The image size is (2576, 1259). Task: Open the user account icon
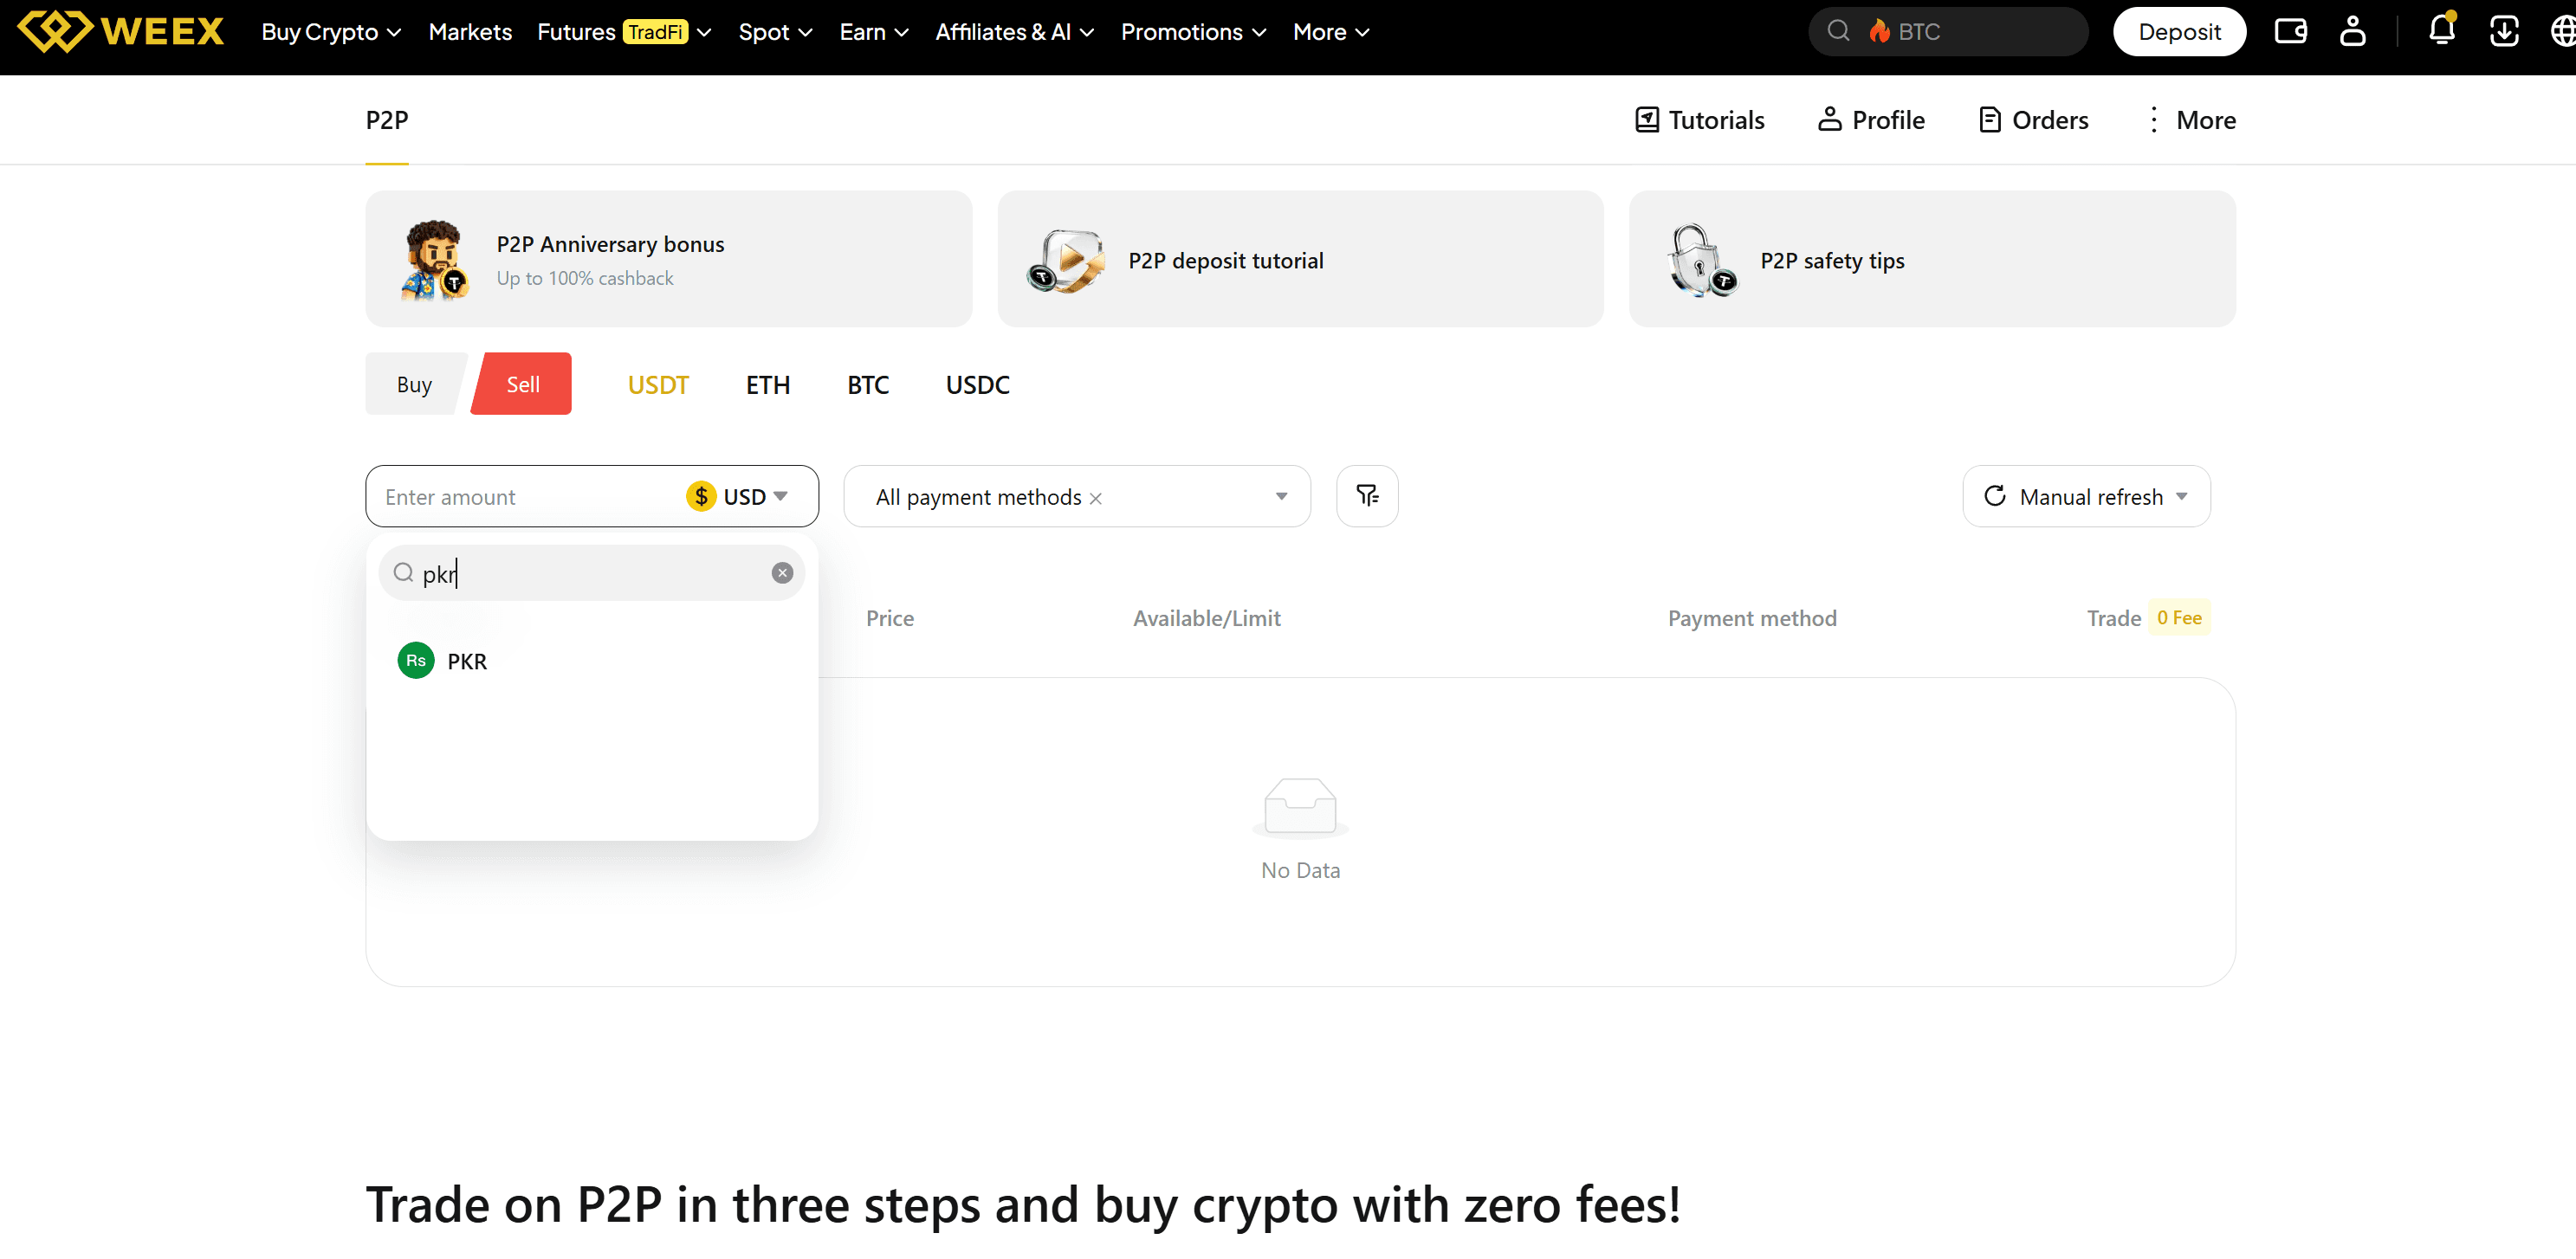pos(2352,31)
